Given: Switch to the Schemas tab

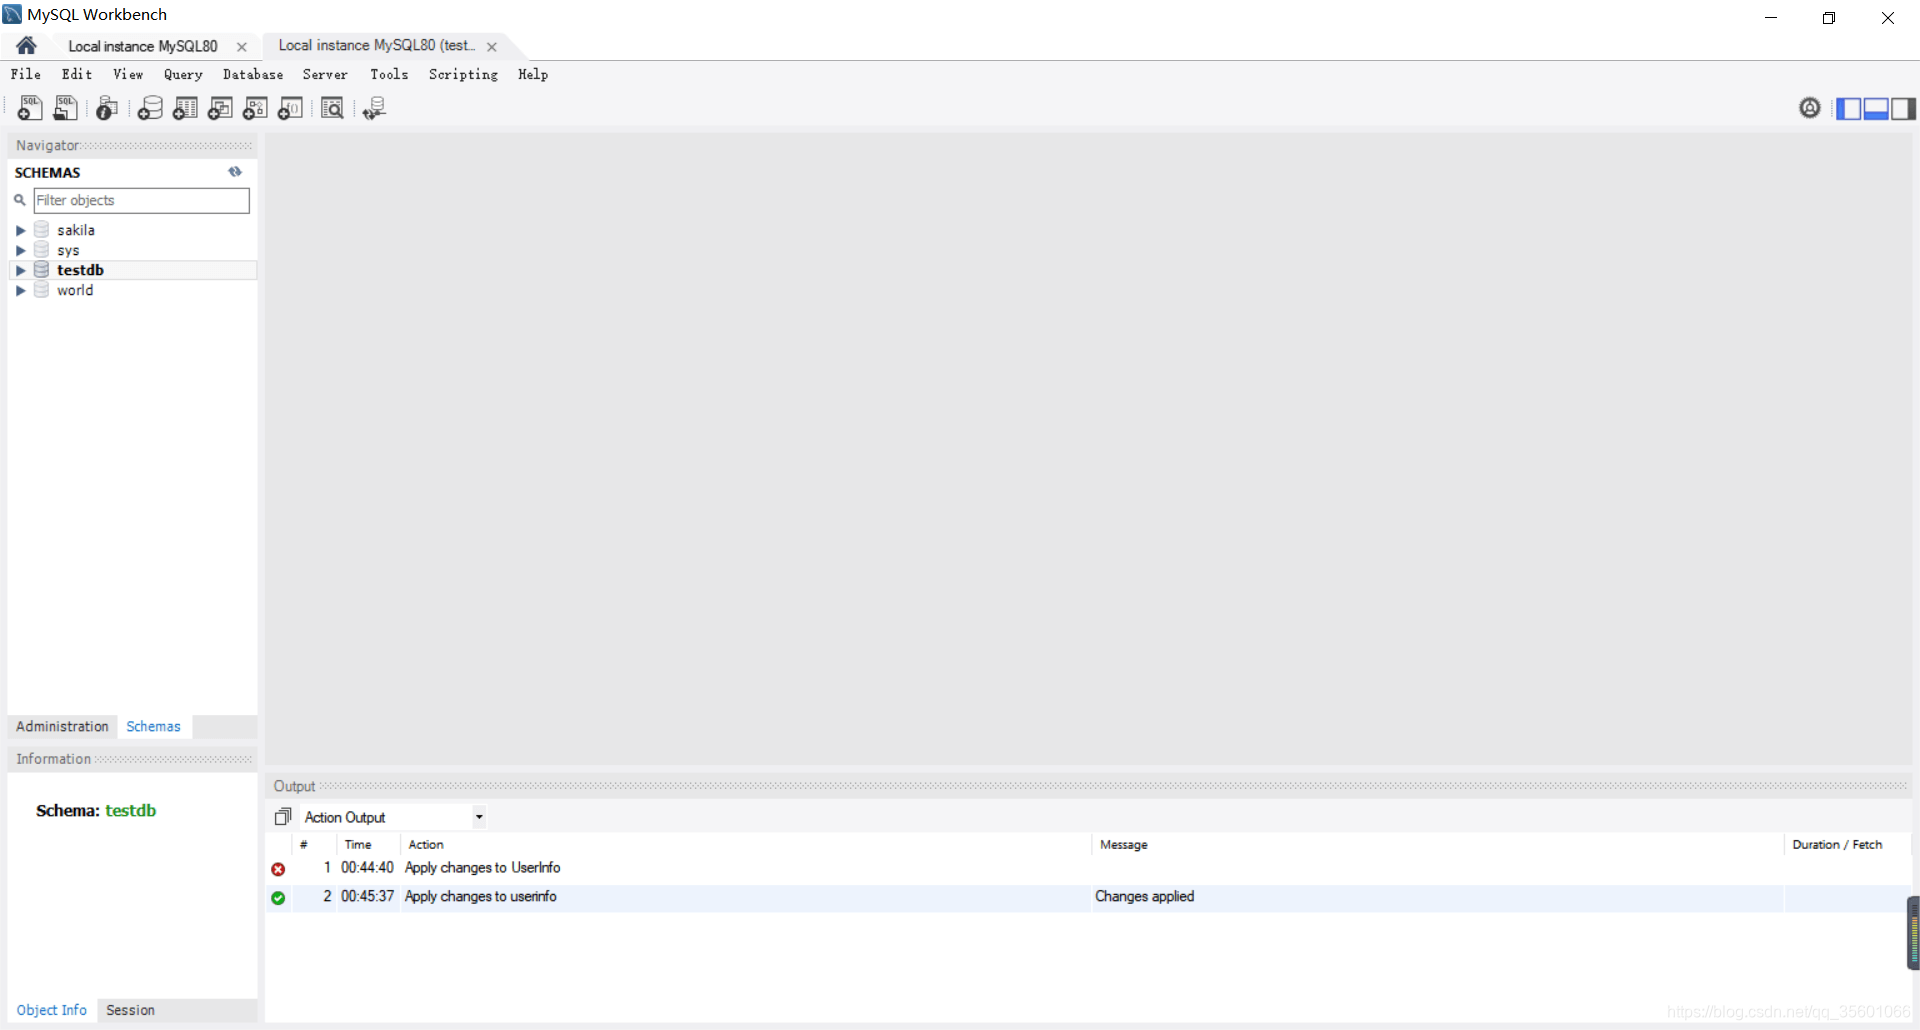Looking at the screenshot, I should (x=153, y=726).
